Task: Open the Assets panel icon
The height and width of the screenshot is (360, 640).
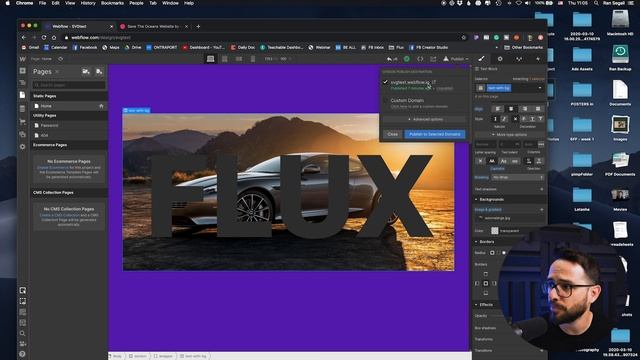Action: 23,134
